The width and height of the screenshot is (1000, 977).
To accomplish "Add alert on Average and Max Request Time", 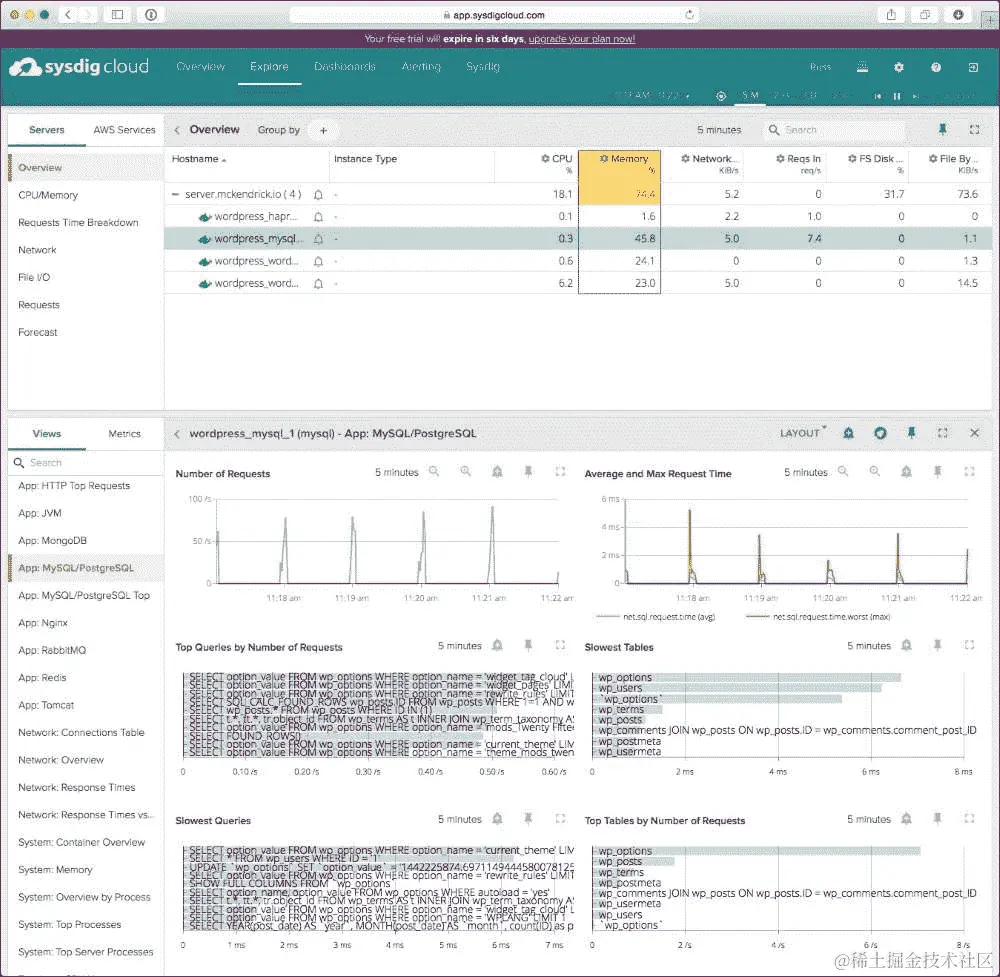I will pos(906,471).
